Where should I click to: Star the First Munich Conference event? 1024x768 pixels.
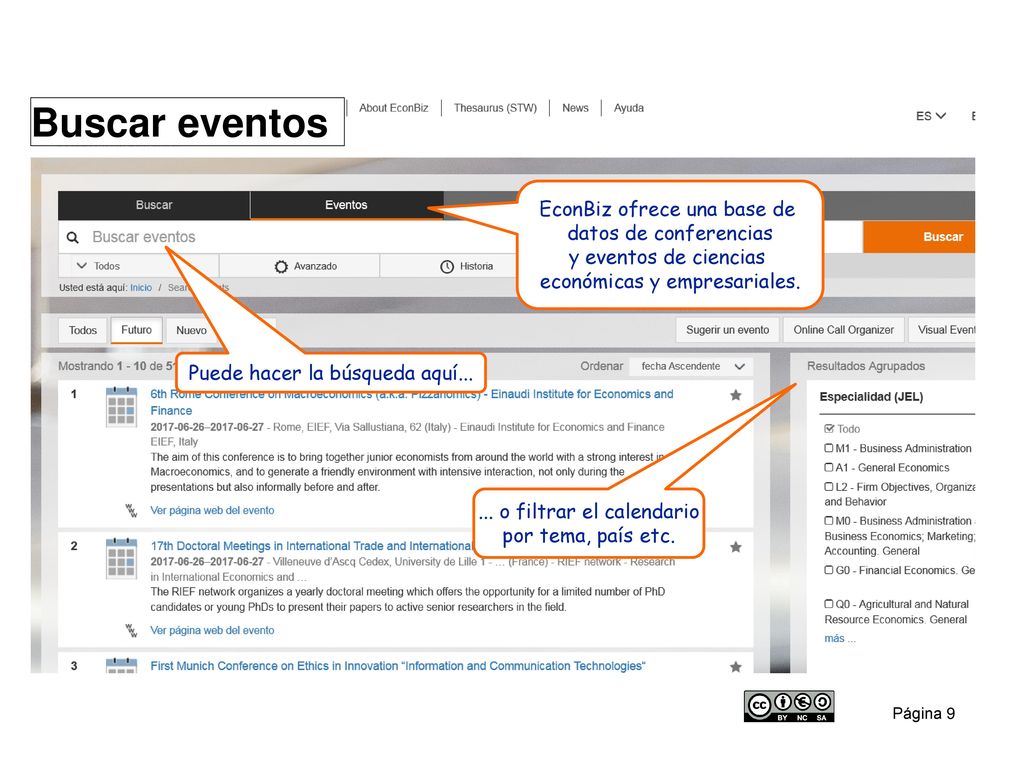735,667
